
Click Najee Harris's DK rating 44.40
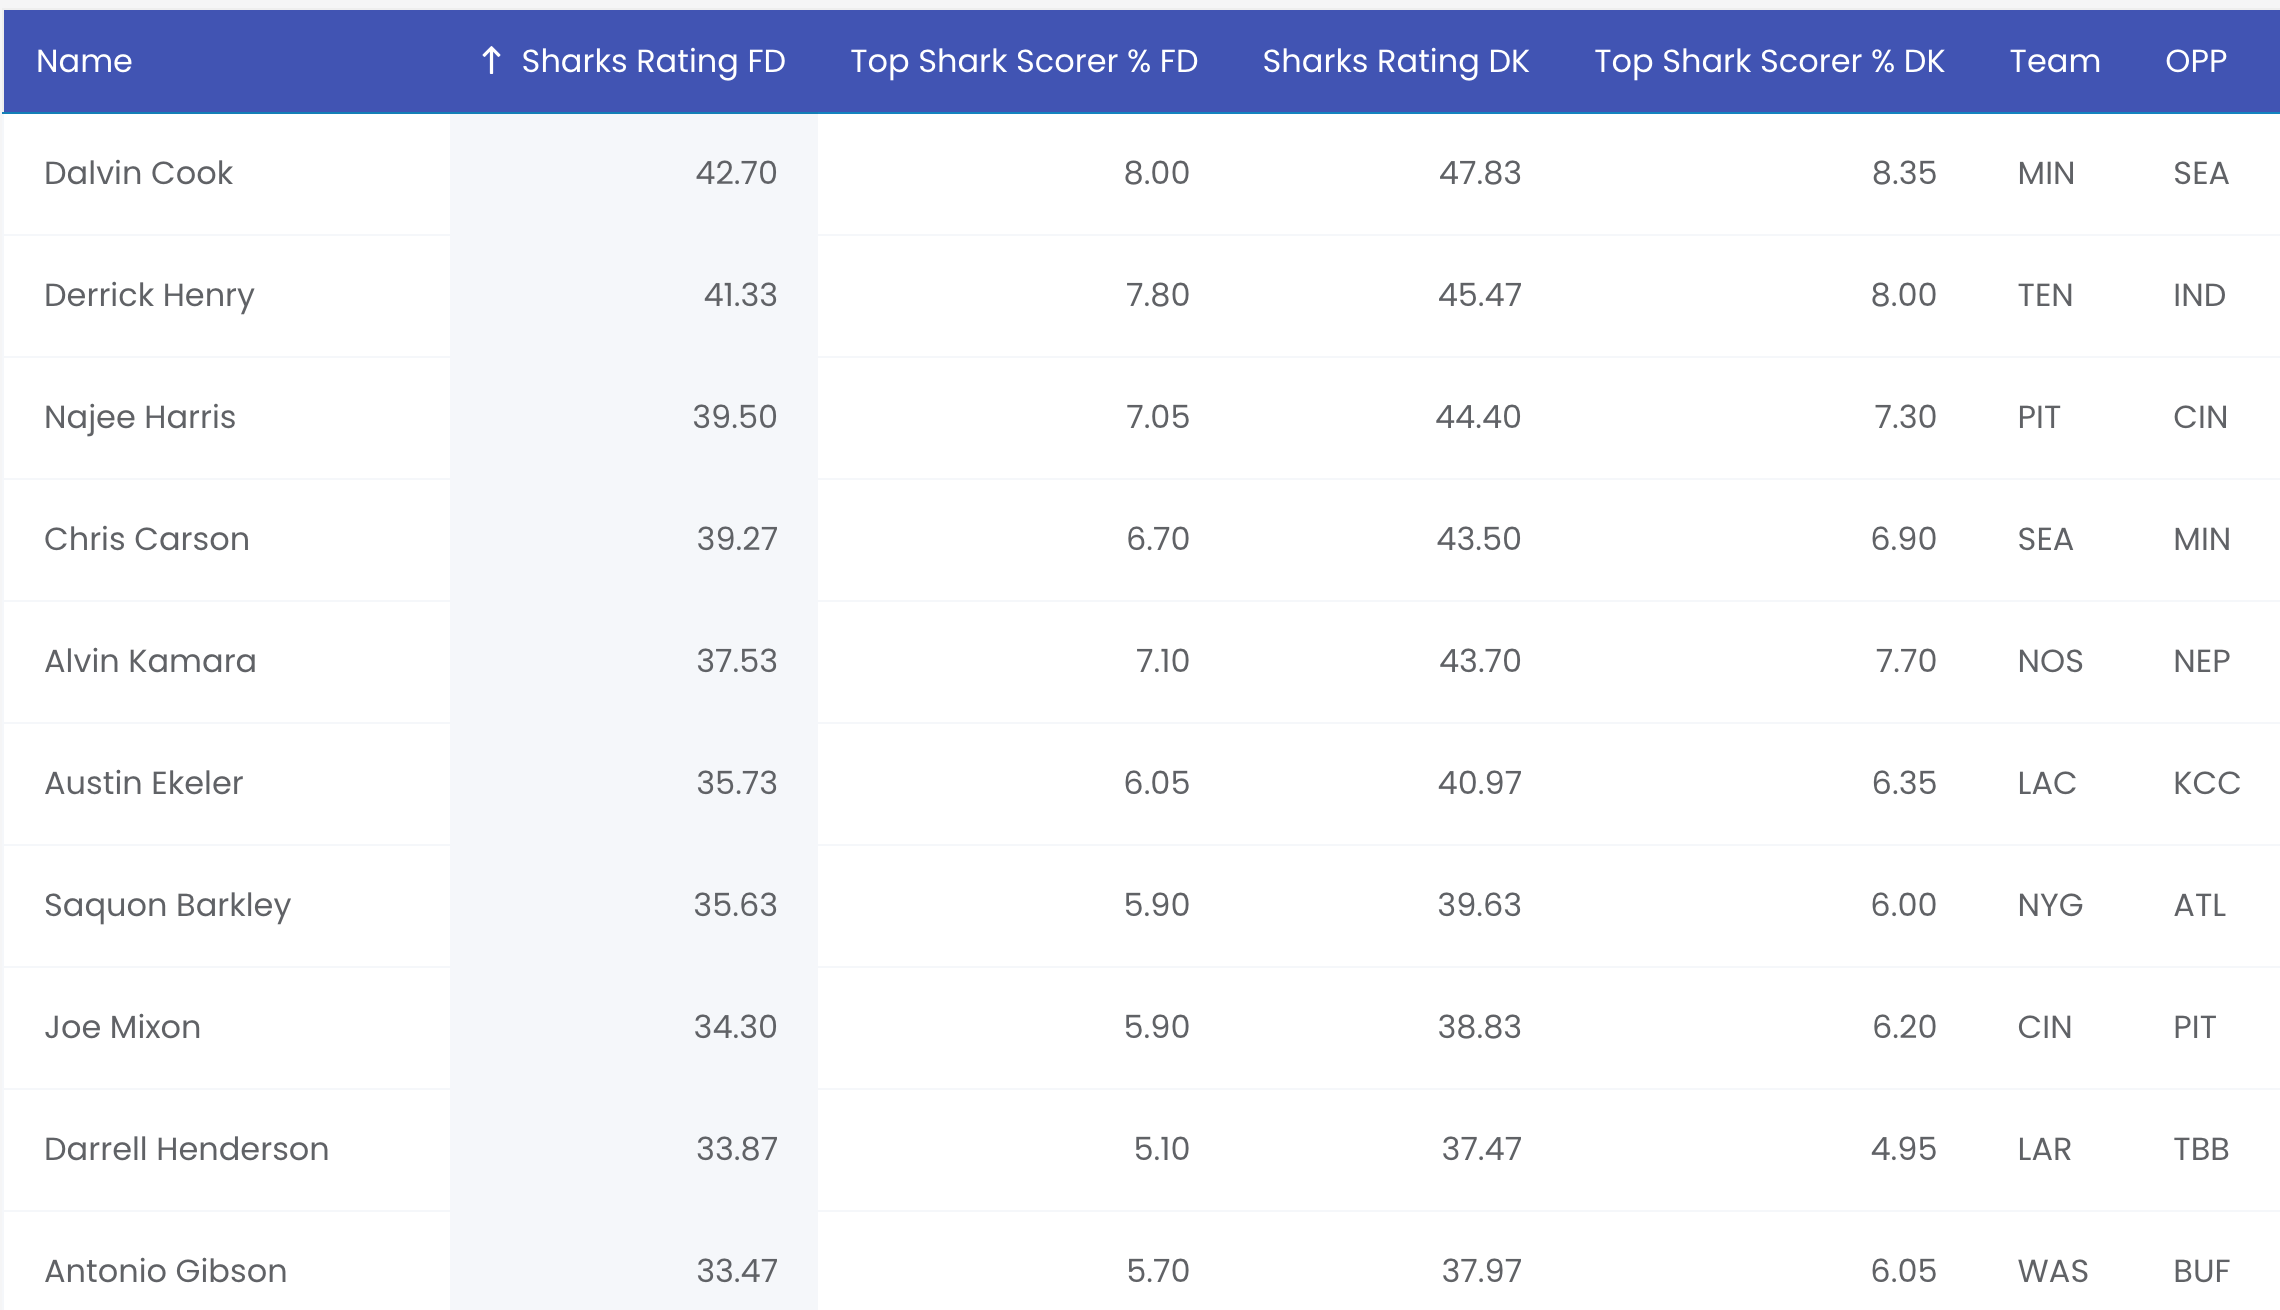point(1478,417)
